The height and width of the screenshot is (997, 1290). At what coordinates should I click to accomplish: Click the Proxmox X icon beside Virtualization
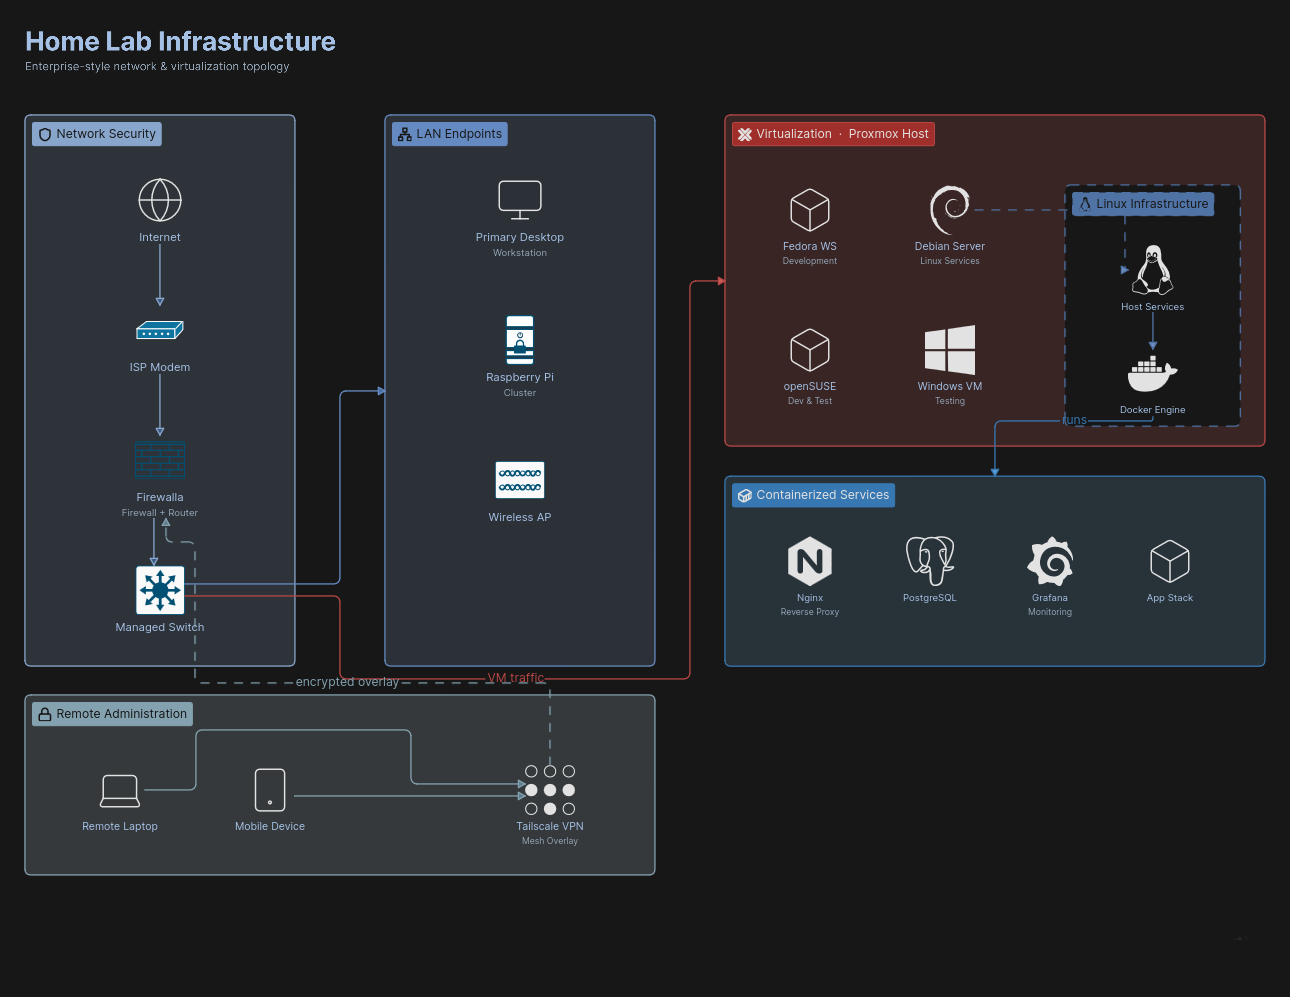745,135
